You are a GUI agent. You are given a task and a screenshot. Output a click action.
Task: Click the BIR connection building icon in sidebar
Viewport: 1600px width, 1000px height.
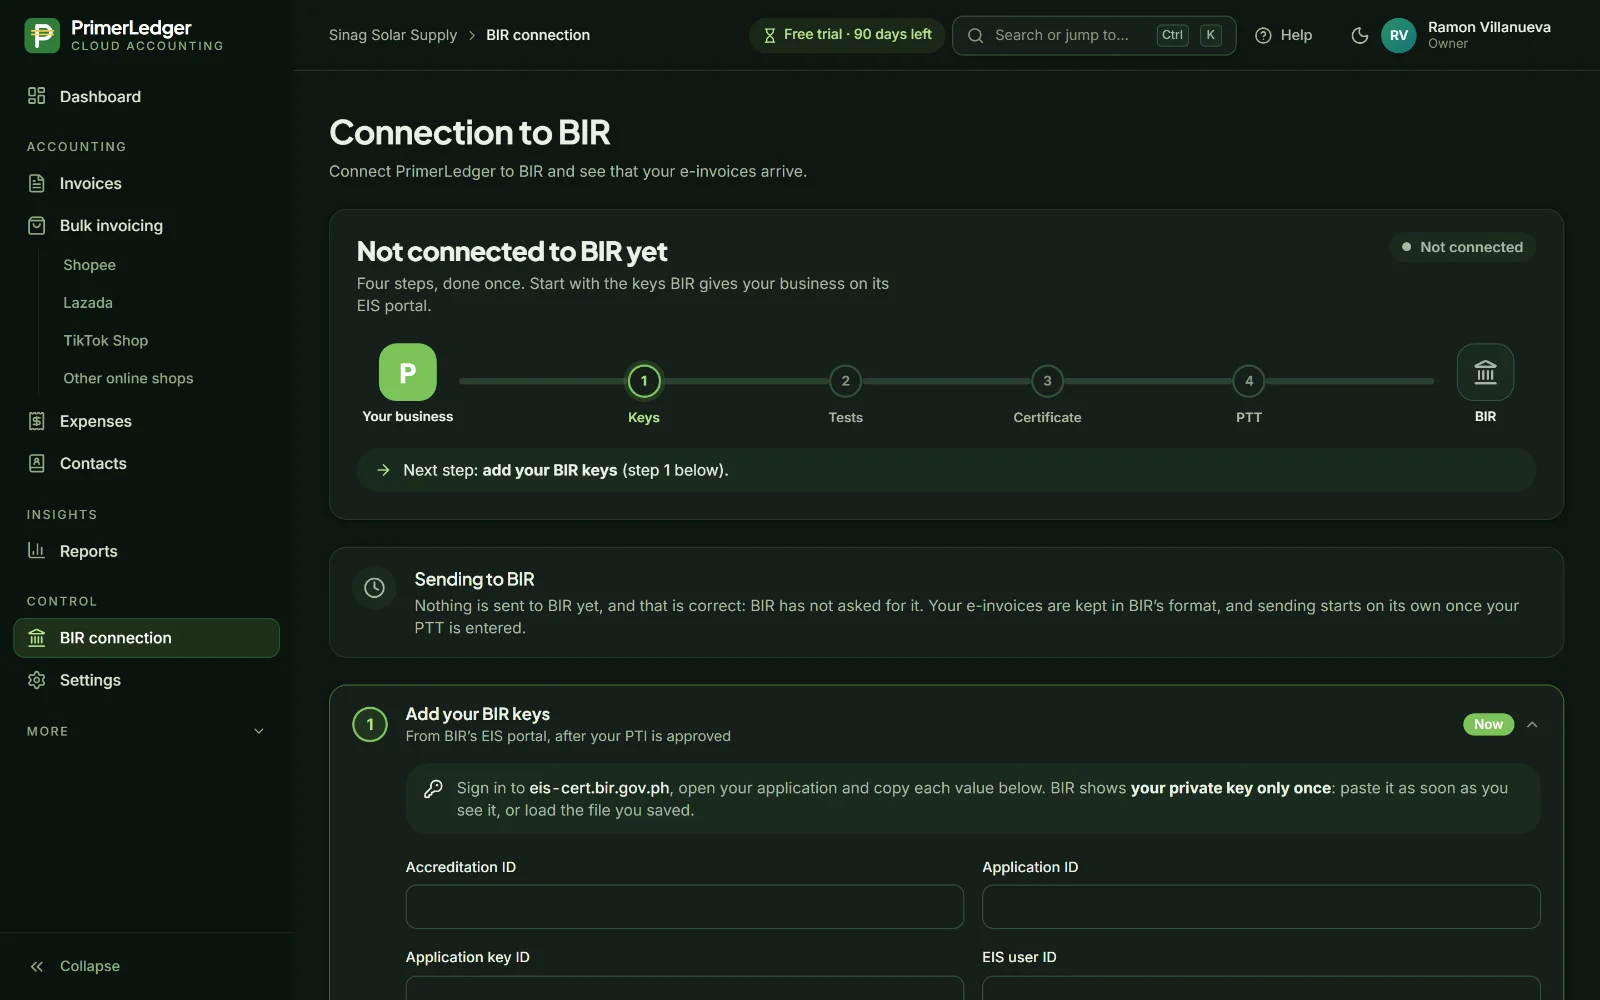point(37,638)
